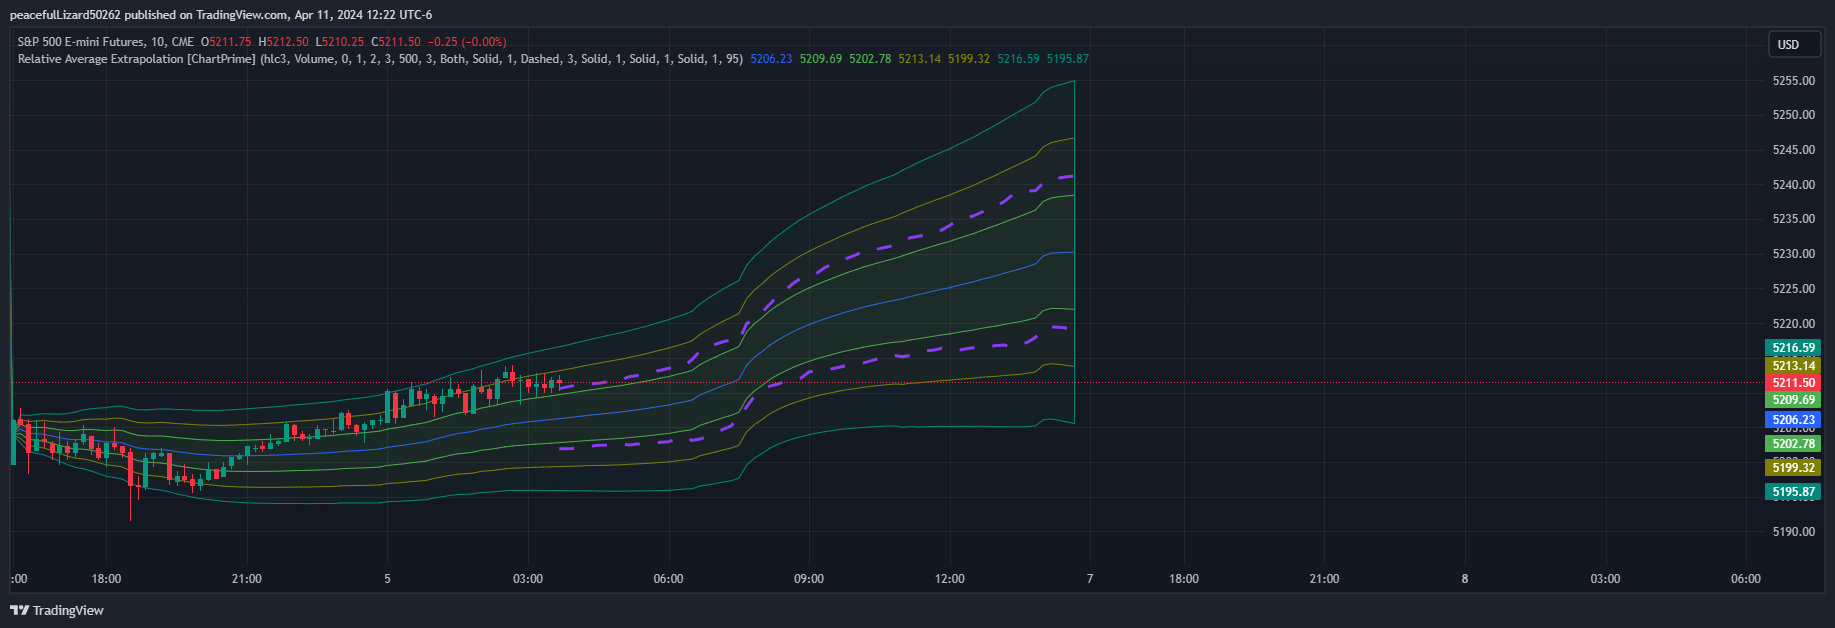Click the 5209.69 value in the indicator legend

[x=821, y=59]
